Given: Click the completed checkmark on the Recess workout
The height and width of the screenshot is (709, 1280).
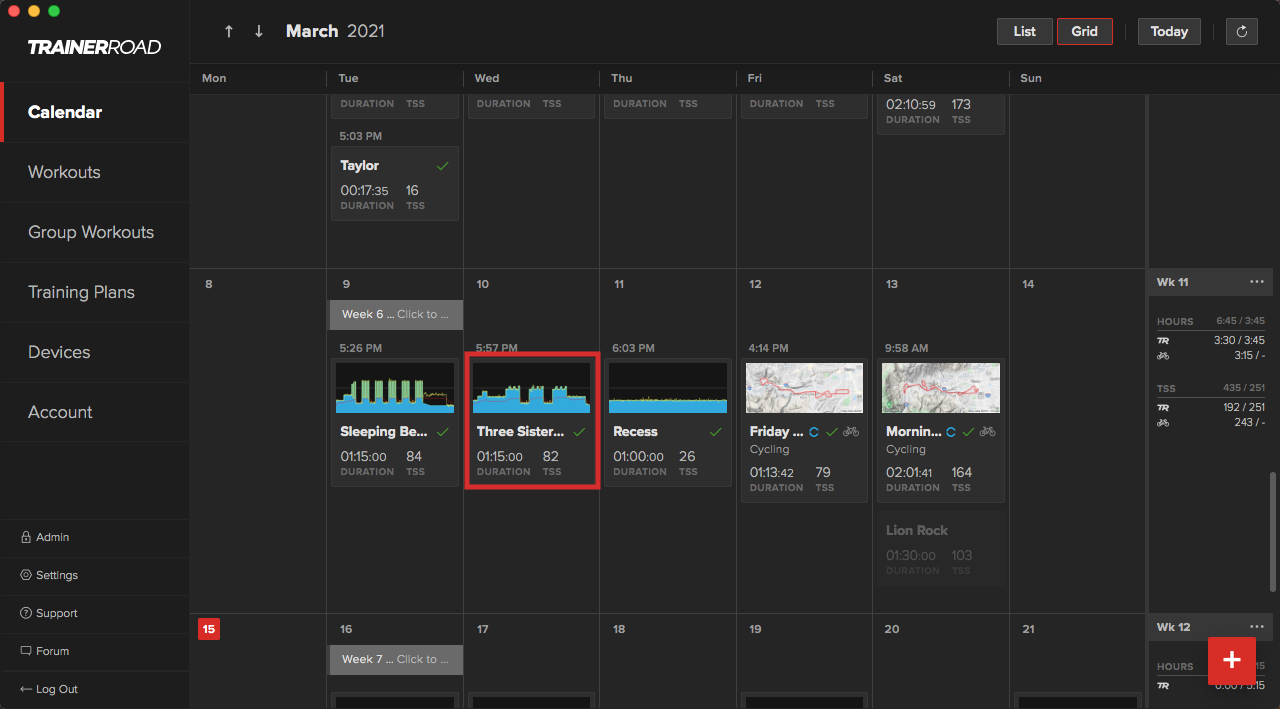Looking at the screenshot, I should 715,432.
